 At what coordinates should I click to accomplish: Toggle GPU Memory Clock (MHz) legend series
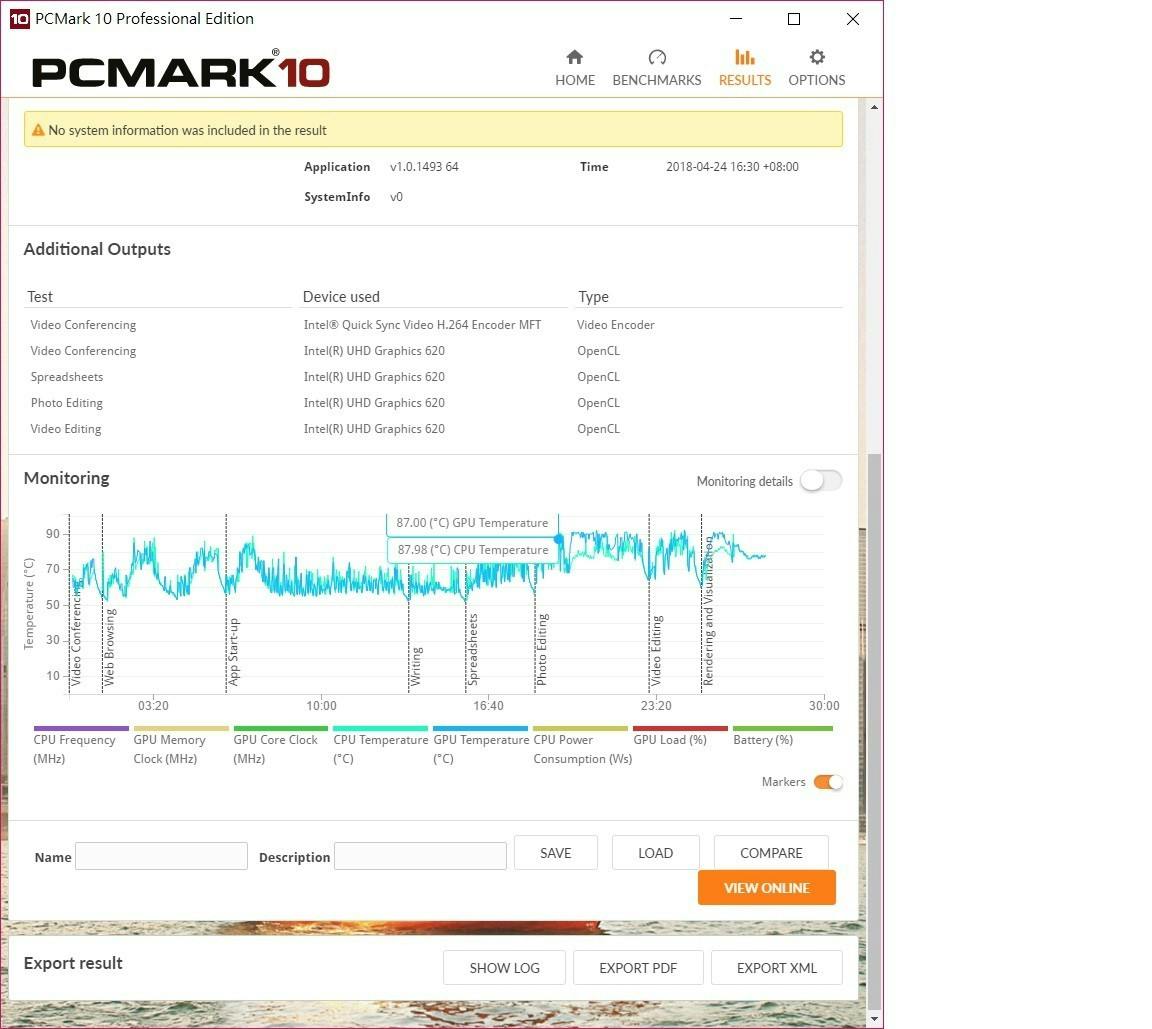coord(181,745)
